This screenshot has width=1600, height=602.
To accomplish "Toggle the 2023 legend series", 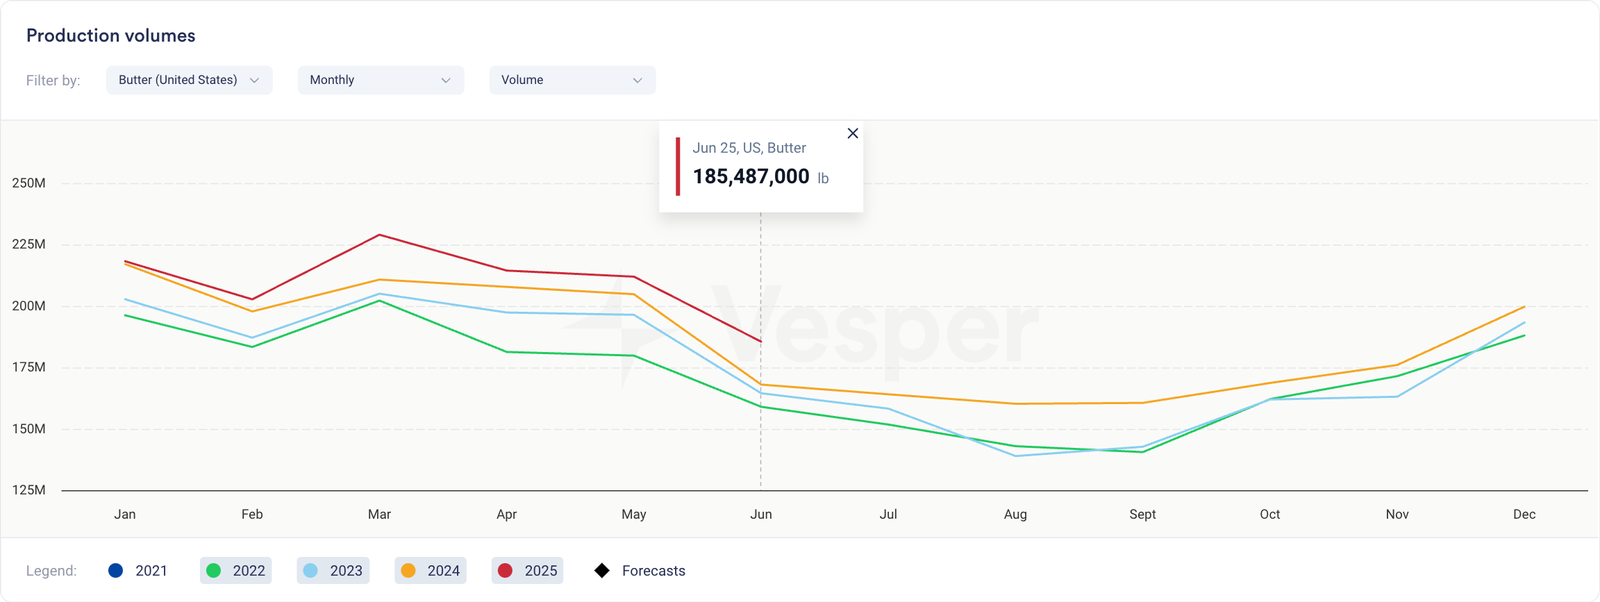I will point(333,571).
